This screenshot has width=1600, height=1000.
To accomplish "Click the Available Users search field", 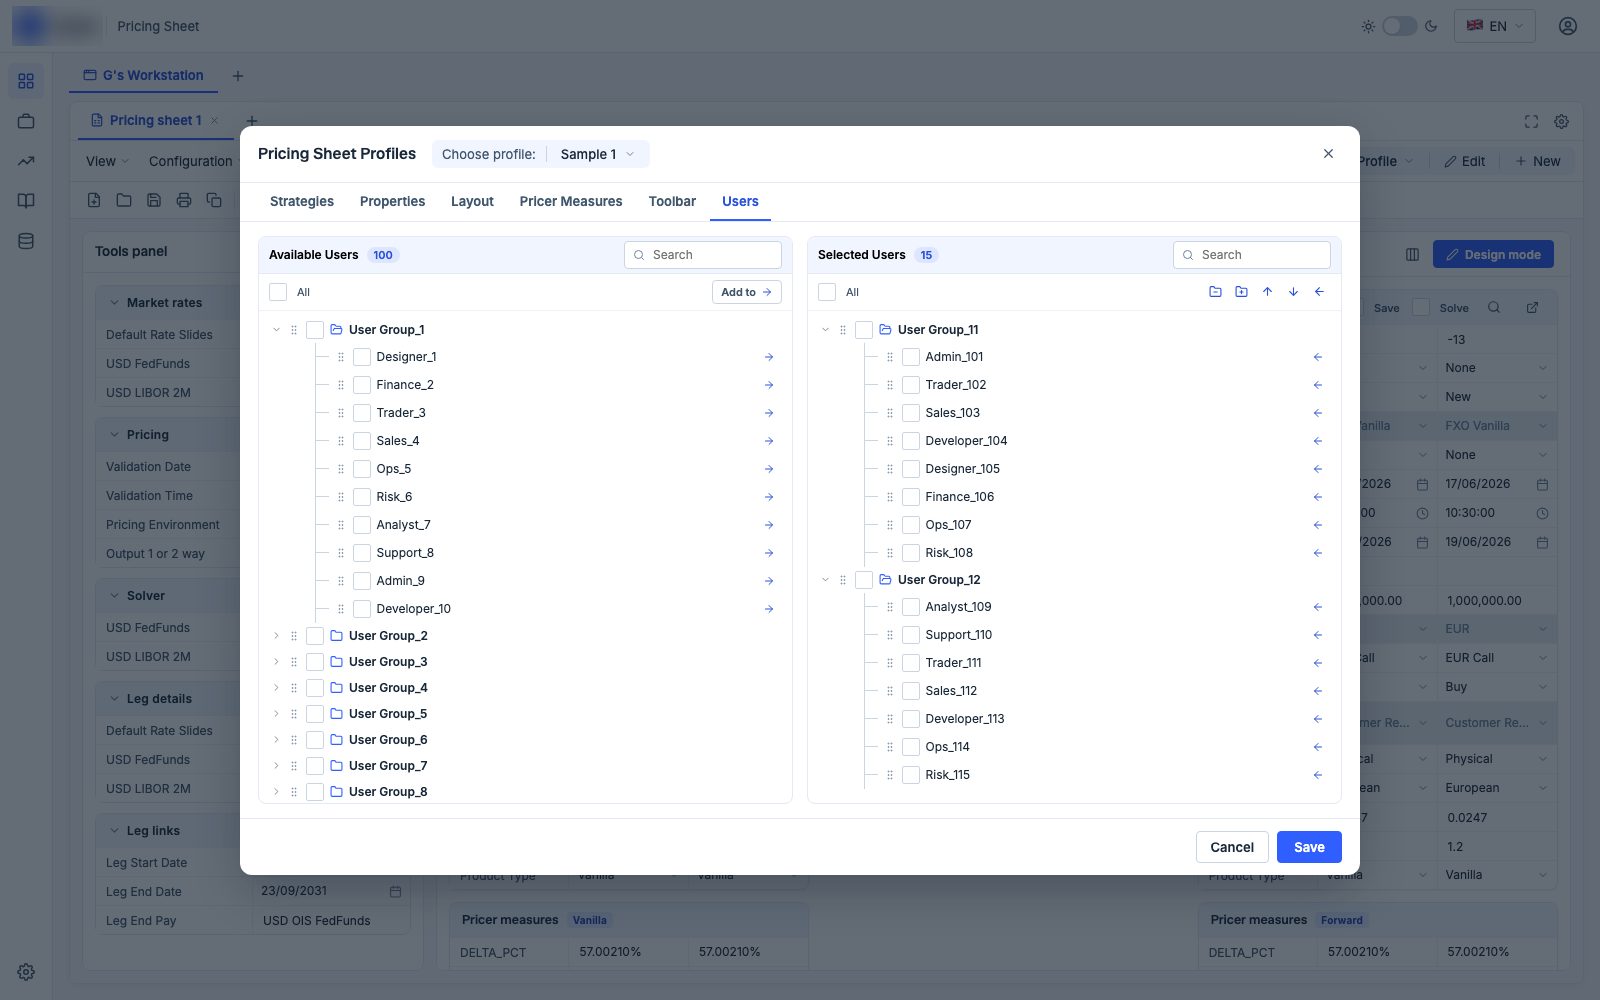I will tap(703, 255).
